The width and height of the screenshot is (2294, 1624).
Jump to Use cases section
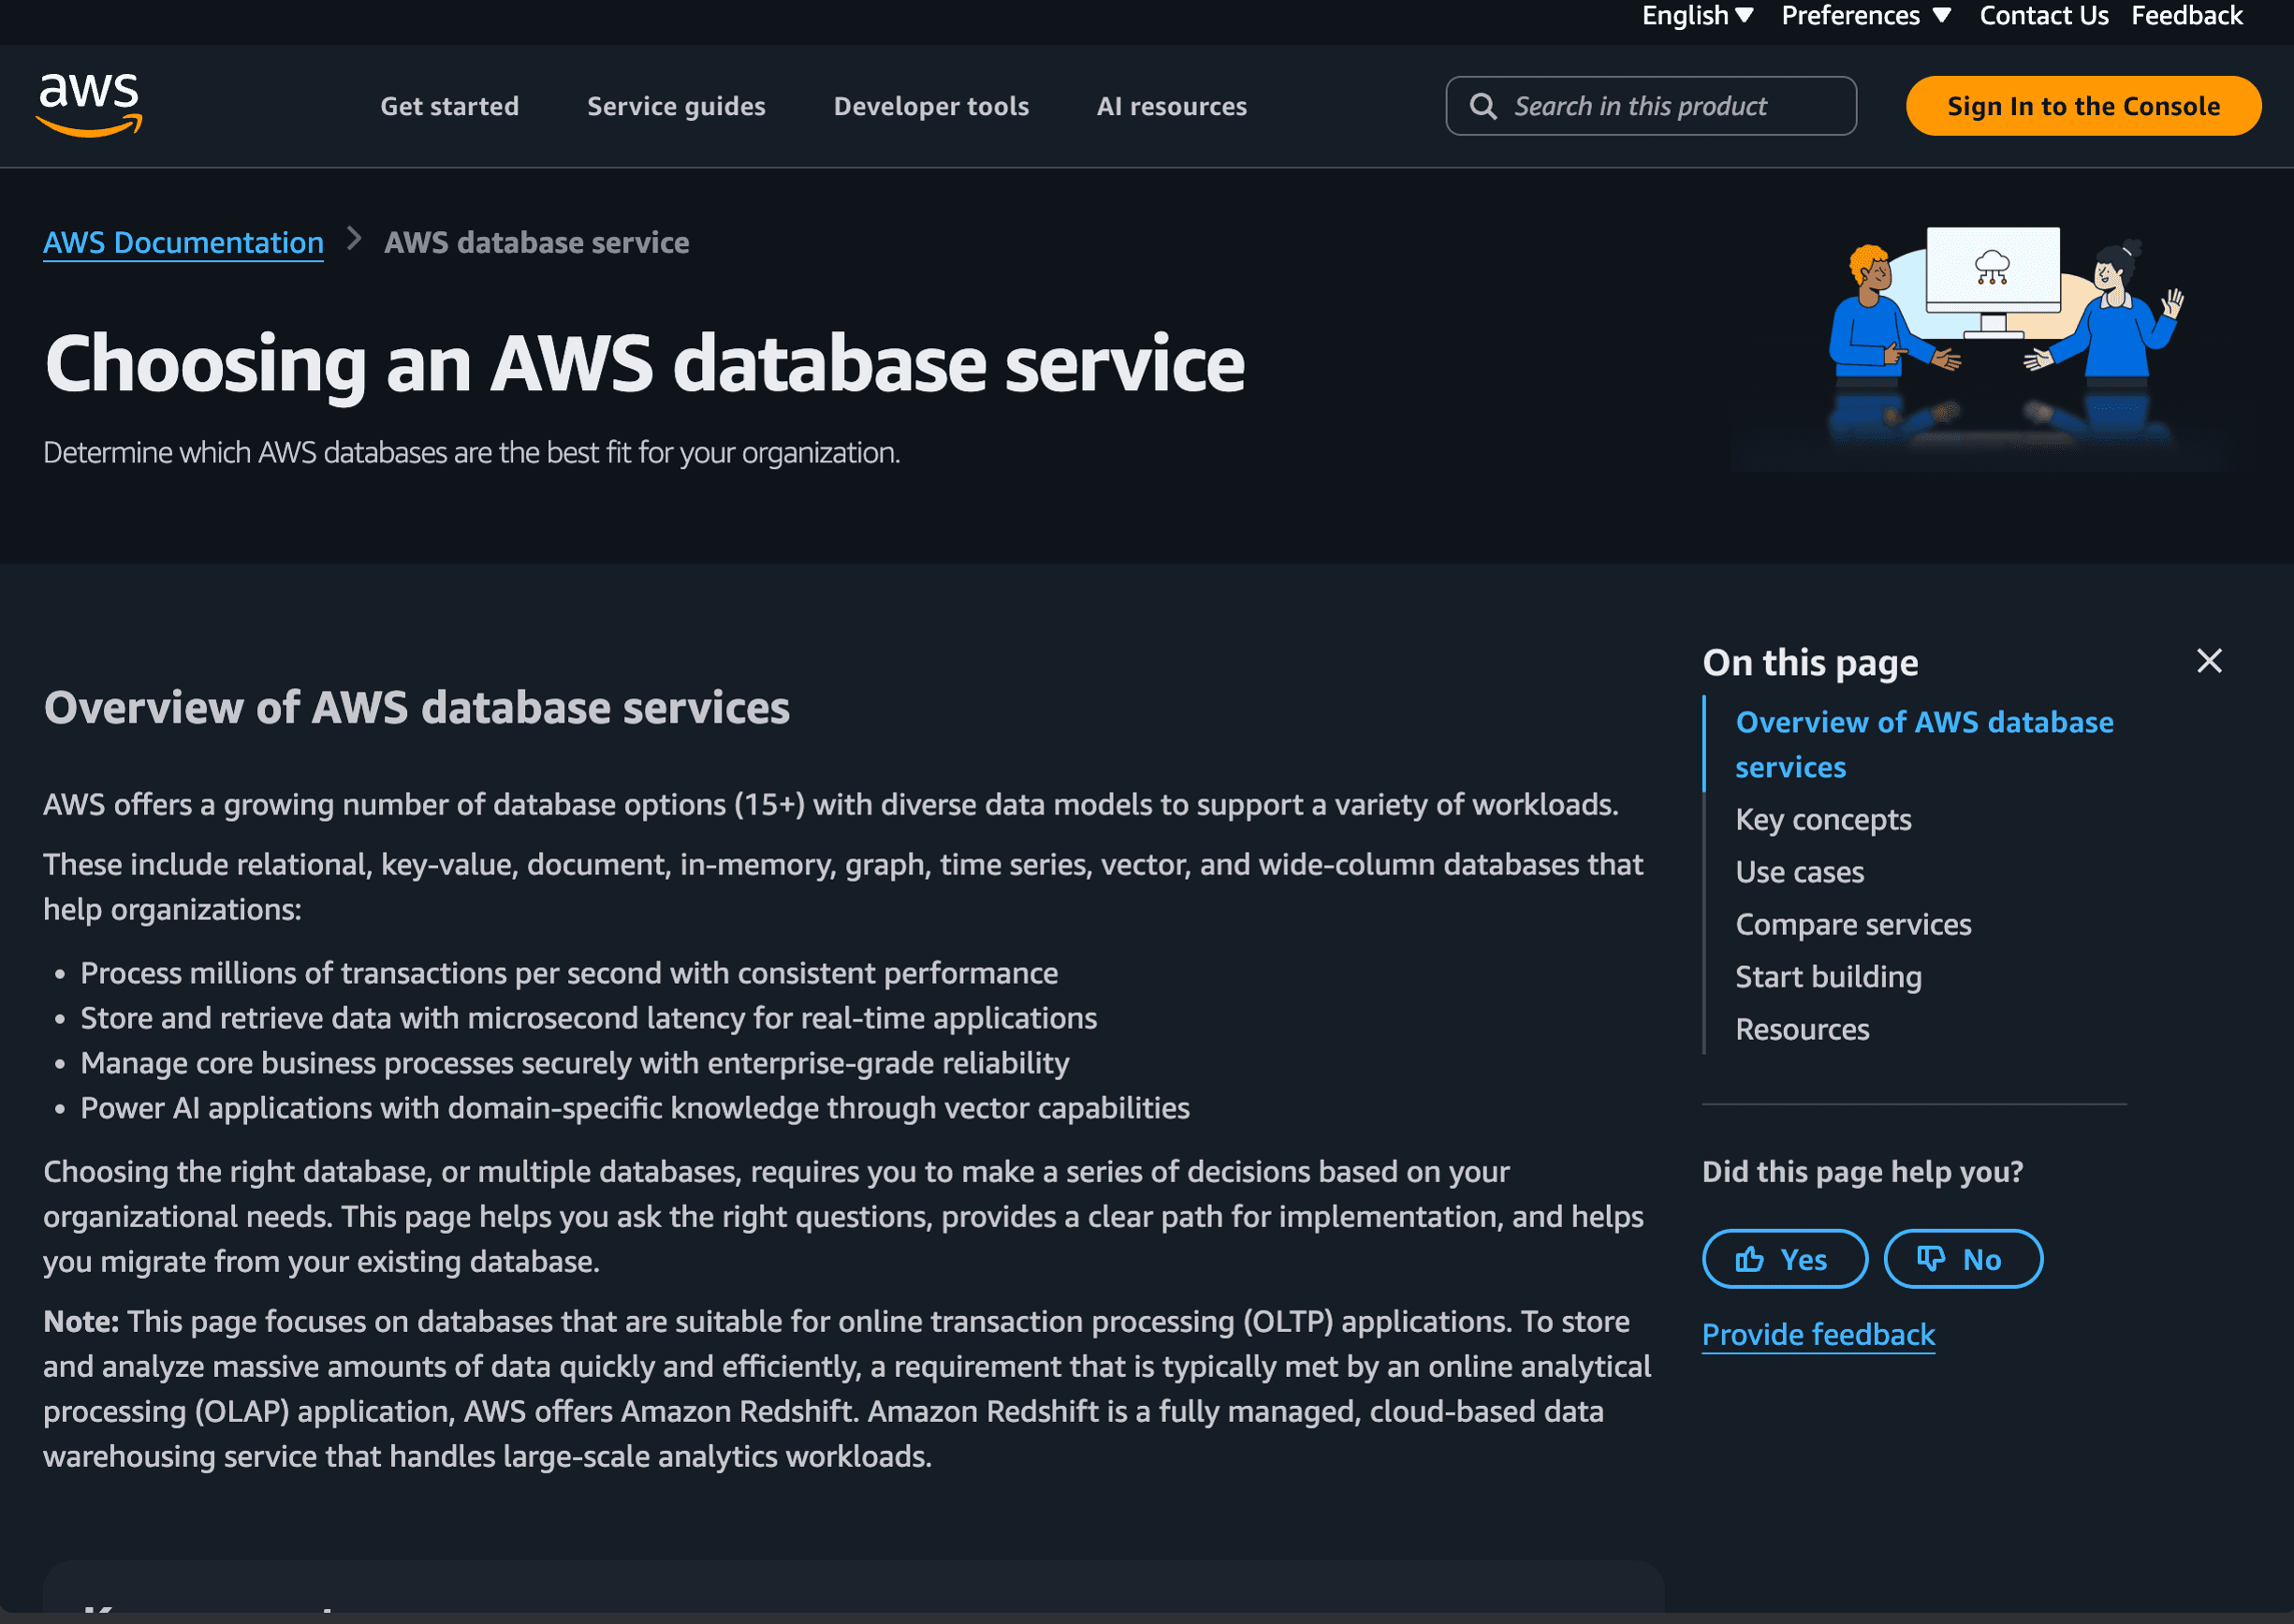[x=1799, y=872]
